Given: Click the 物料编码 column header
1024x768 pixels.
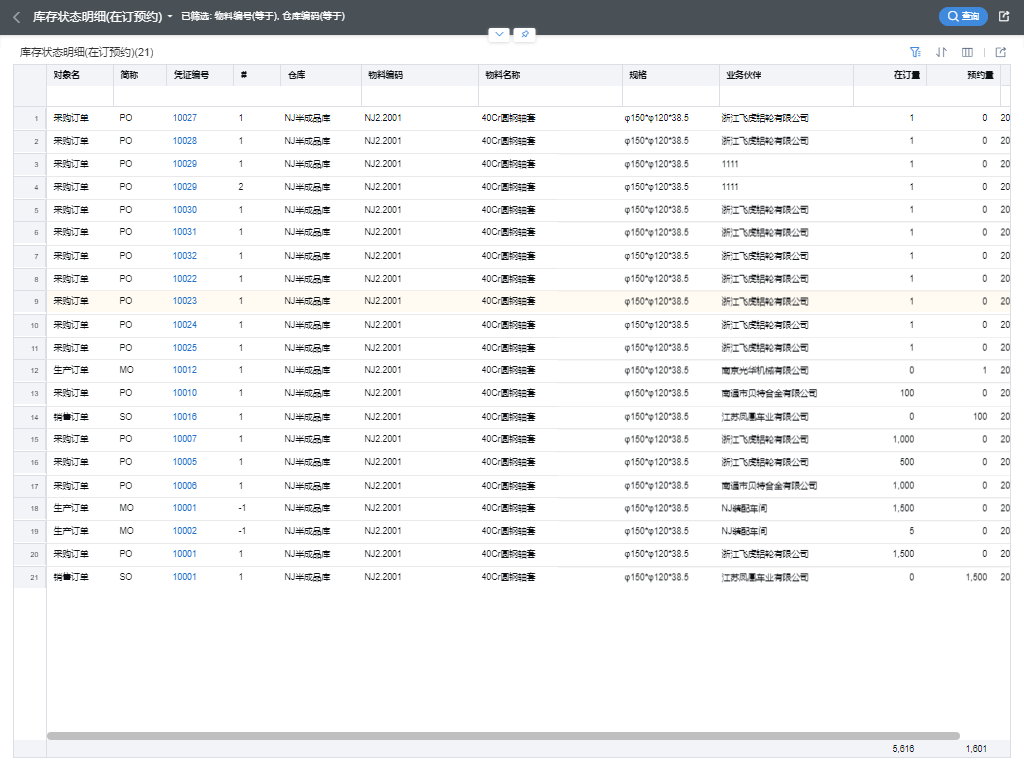Looking at the screenshot, I should coord(420,75).
